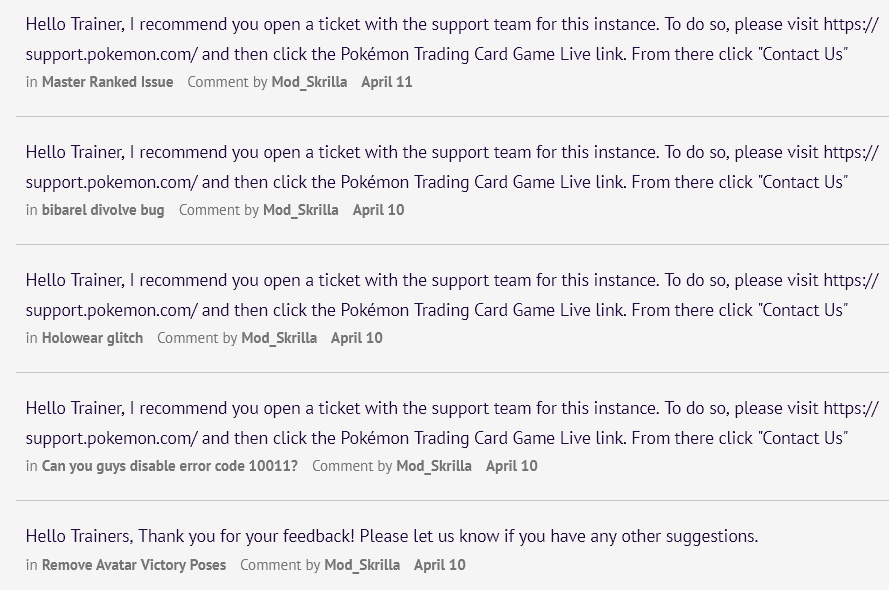
Task: Click April 10 date on Victory Poses comment
Action: pos(439,565)
